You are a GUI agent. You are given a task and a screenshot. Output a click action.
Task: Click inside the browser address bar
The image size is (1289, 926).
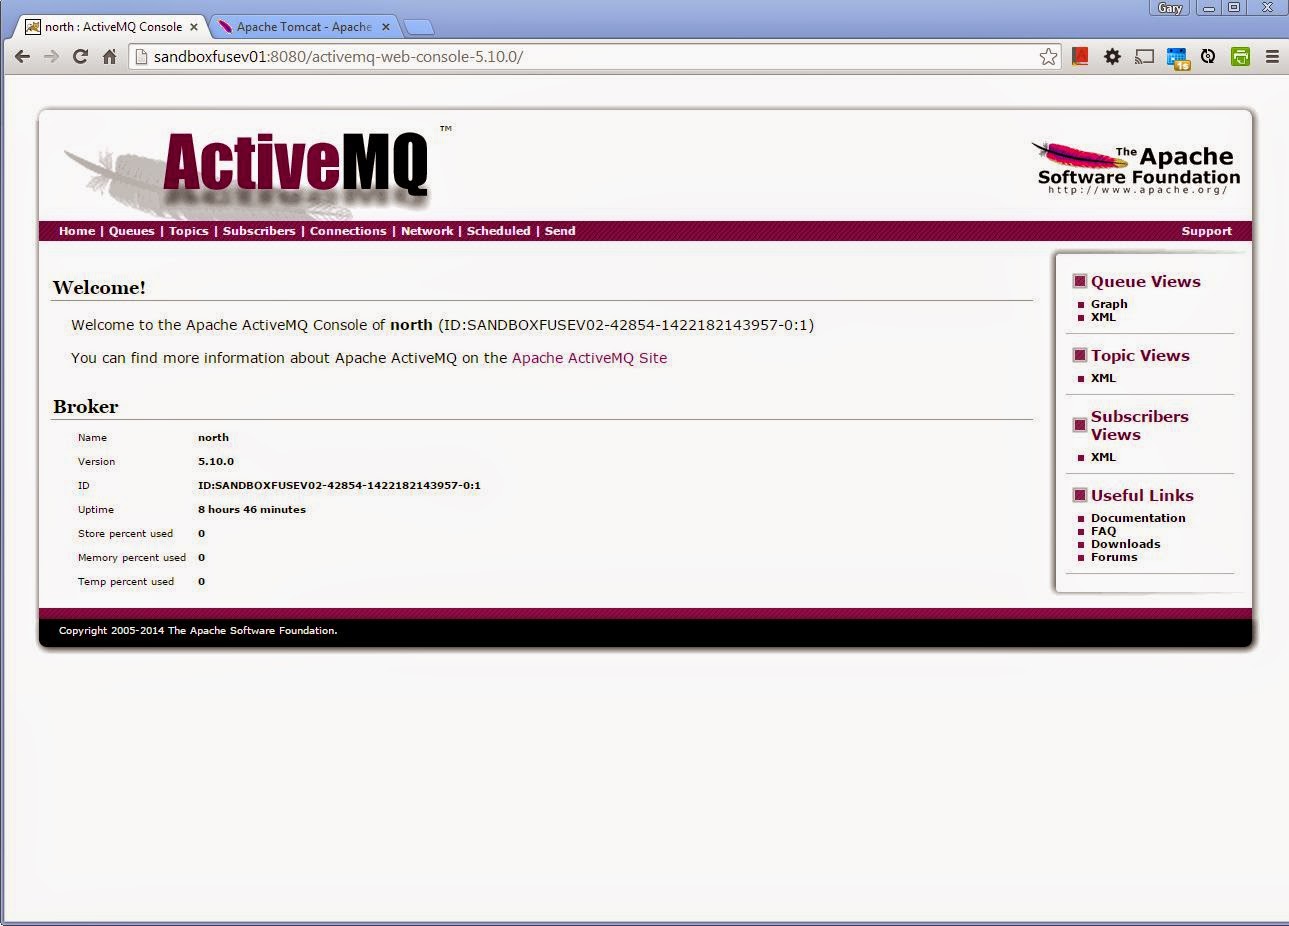point(400,57)
